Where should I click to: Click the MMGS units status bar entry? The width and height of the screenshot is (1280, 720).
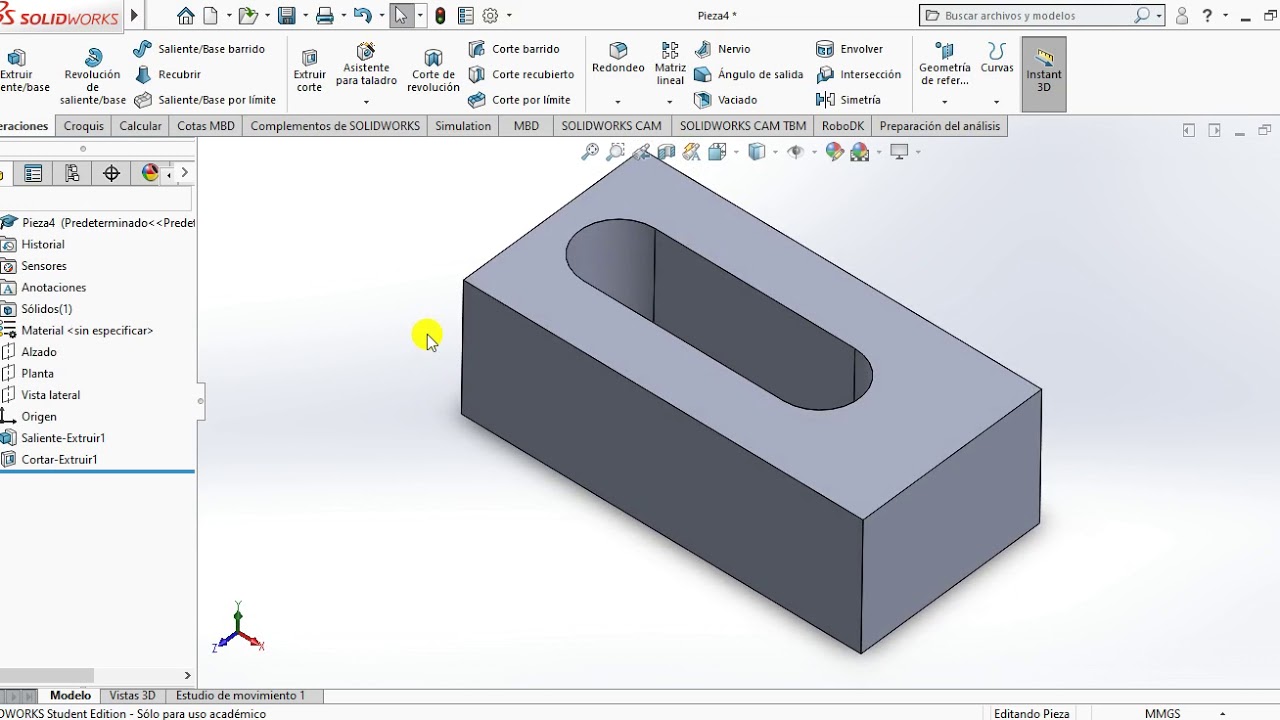(1163, 714)
